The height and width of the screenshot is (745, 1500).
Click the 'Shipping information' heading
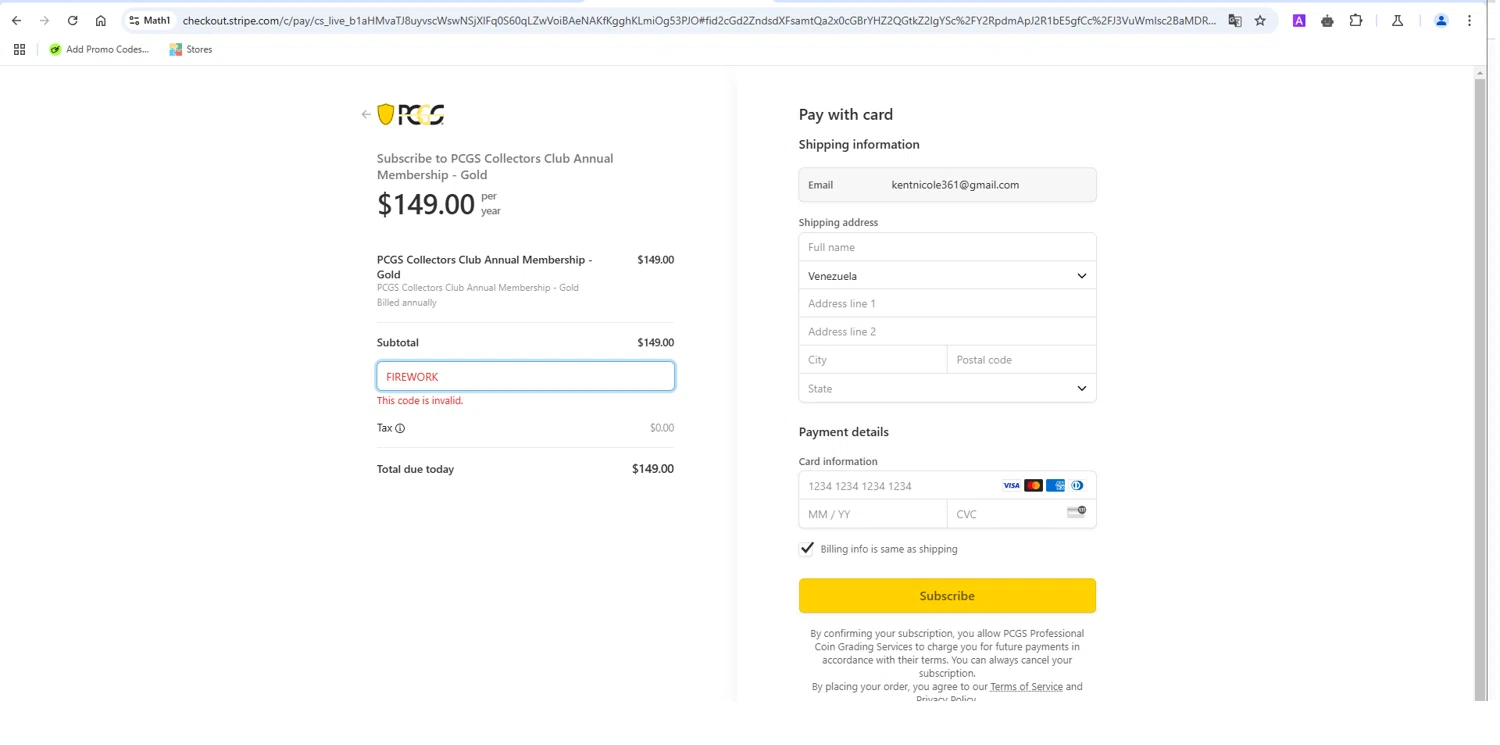click(859, 145)
